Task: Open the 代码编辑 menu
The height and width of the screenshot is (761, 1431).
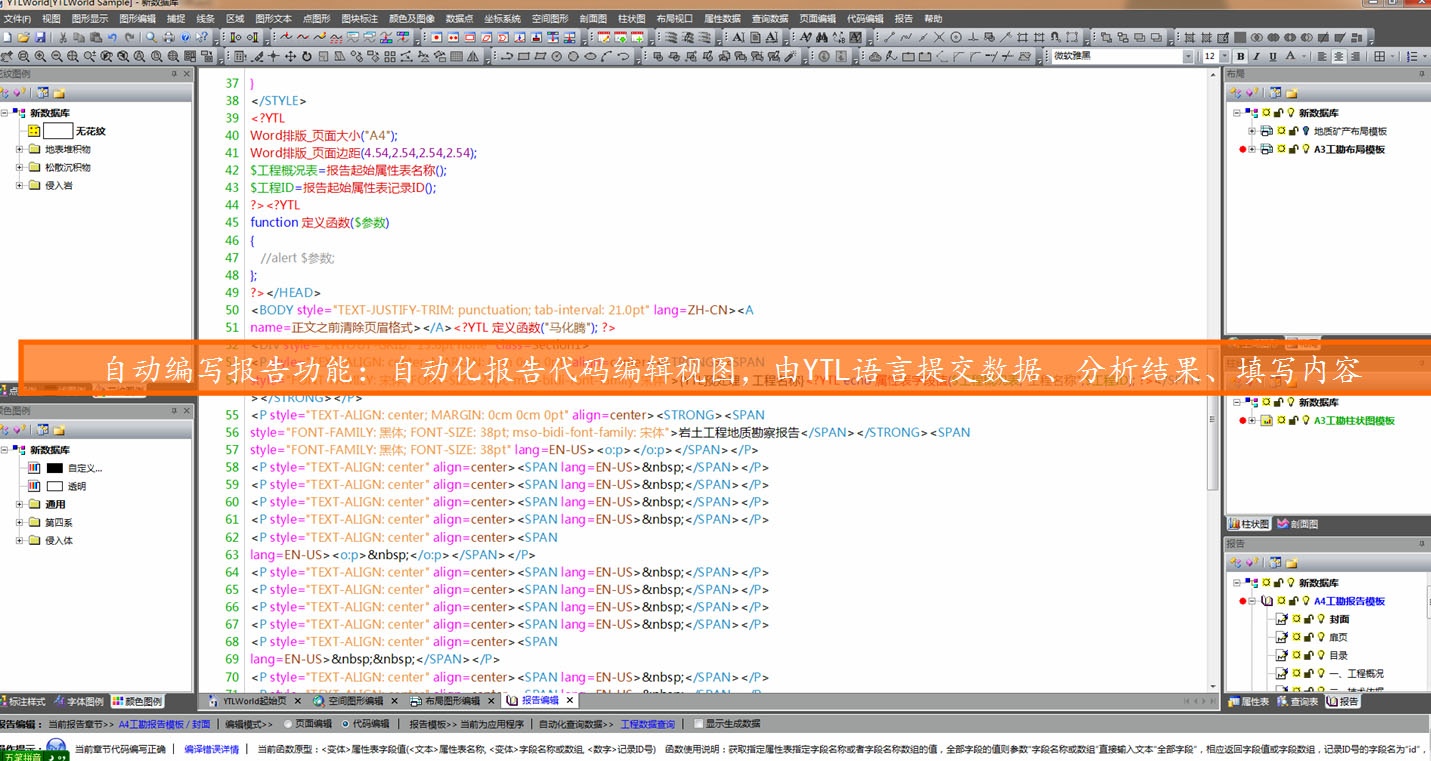Action: [x=865, y=18]
